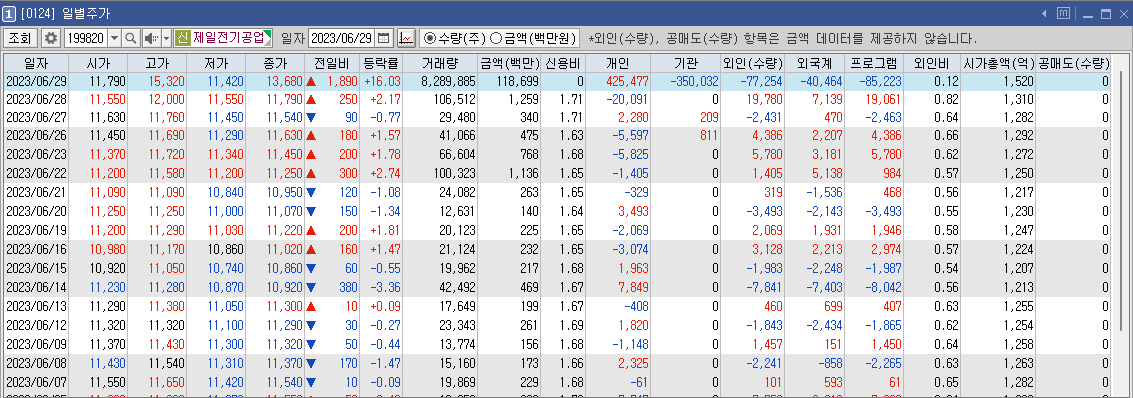Viewport: 1133px width, 398px height.
Task: Click the market cap value 1,520
Action: click(1020, 82)
